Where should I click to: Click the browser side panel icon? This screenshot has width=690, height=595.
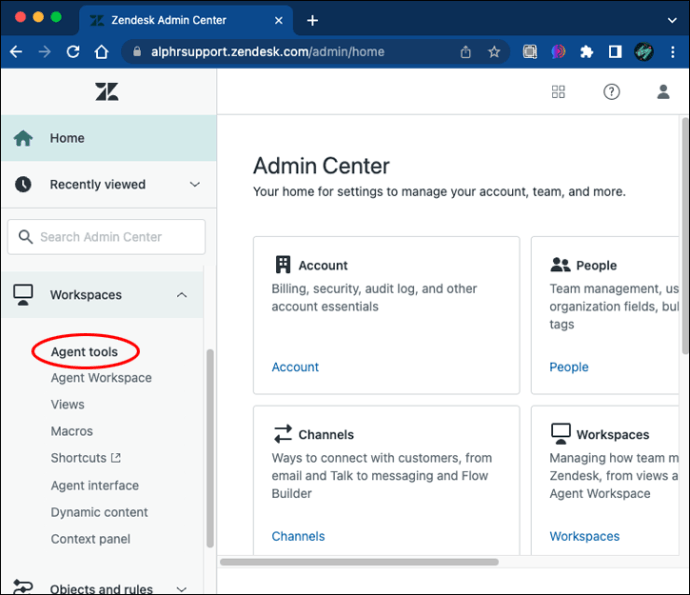pyautogui.click(x=615, y=52)
